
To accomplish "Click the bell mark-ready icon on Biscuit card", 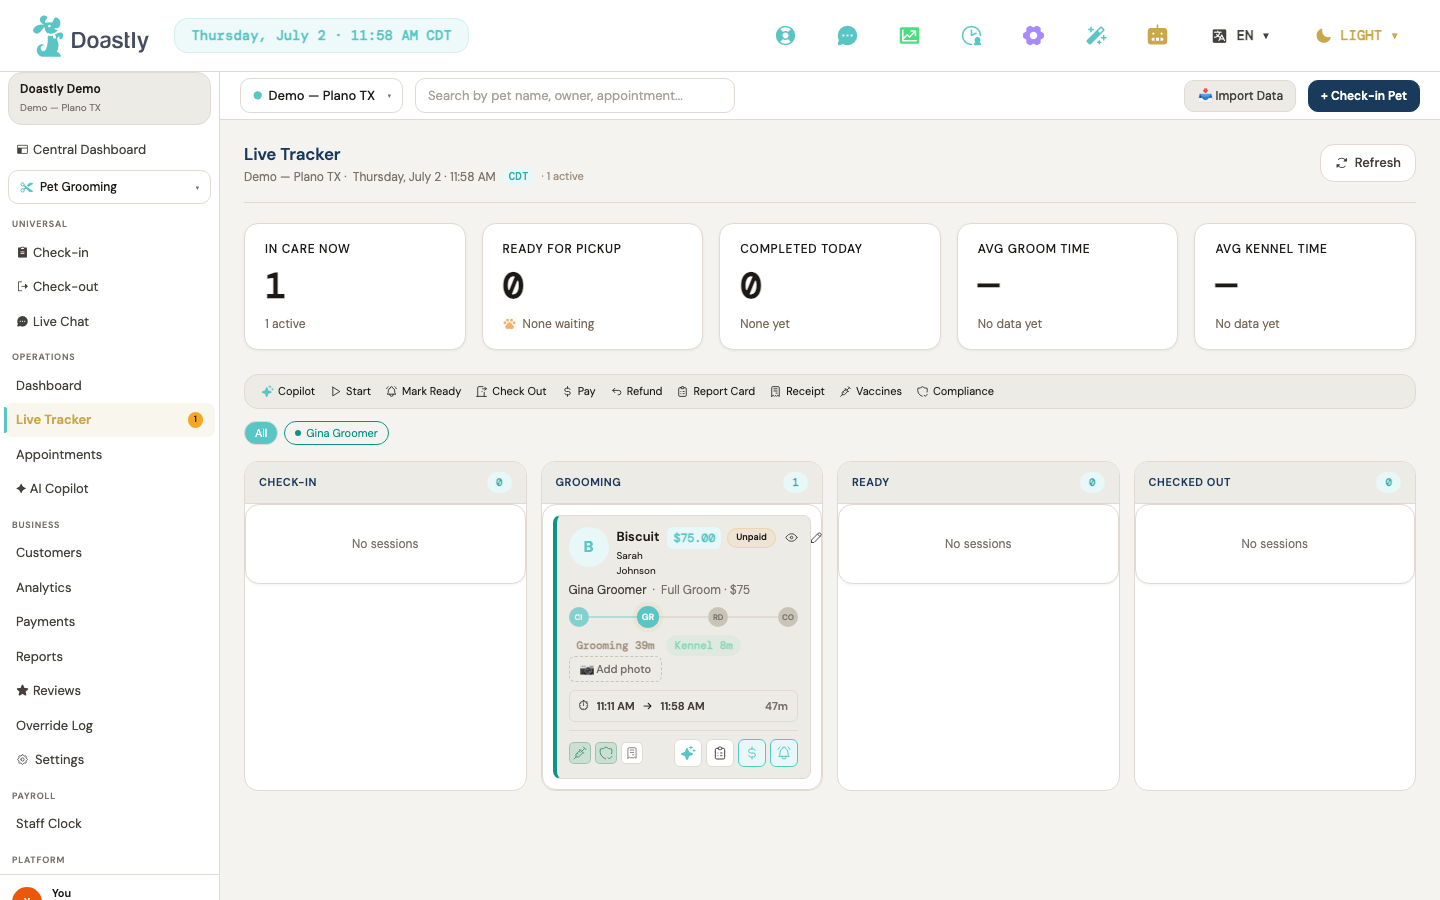I will tap(784, 753).
